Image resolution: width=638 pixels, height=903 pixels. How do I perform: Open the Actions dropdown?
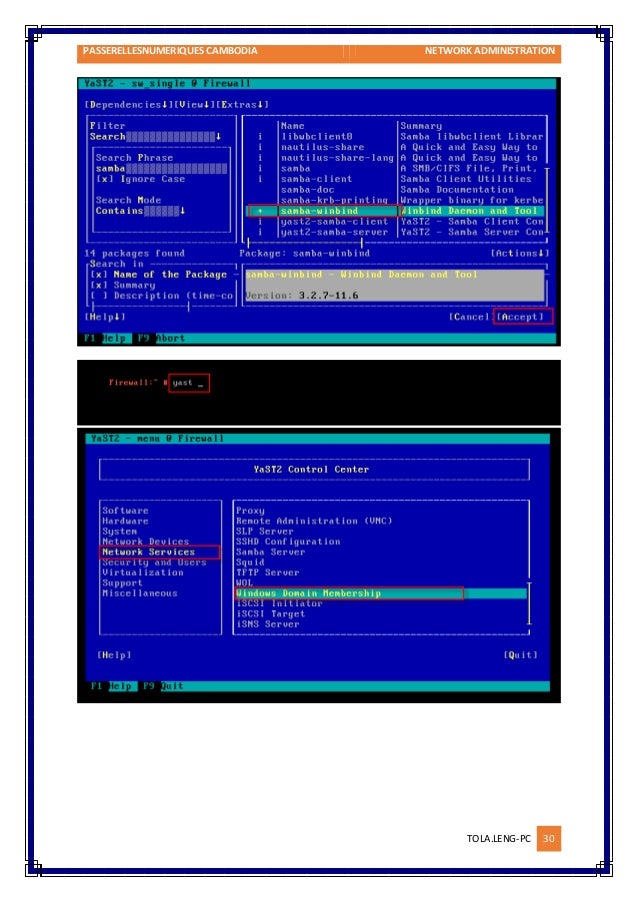[519, 253]
